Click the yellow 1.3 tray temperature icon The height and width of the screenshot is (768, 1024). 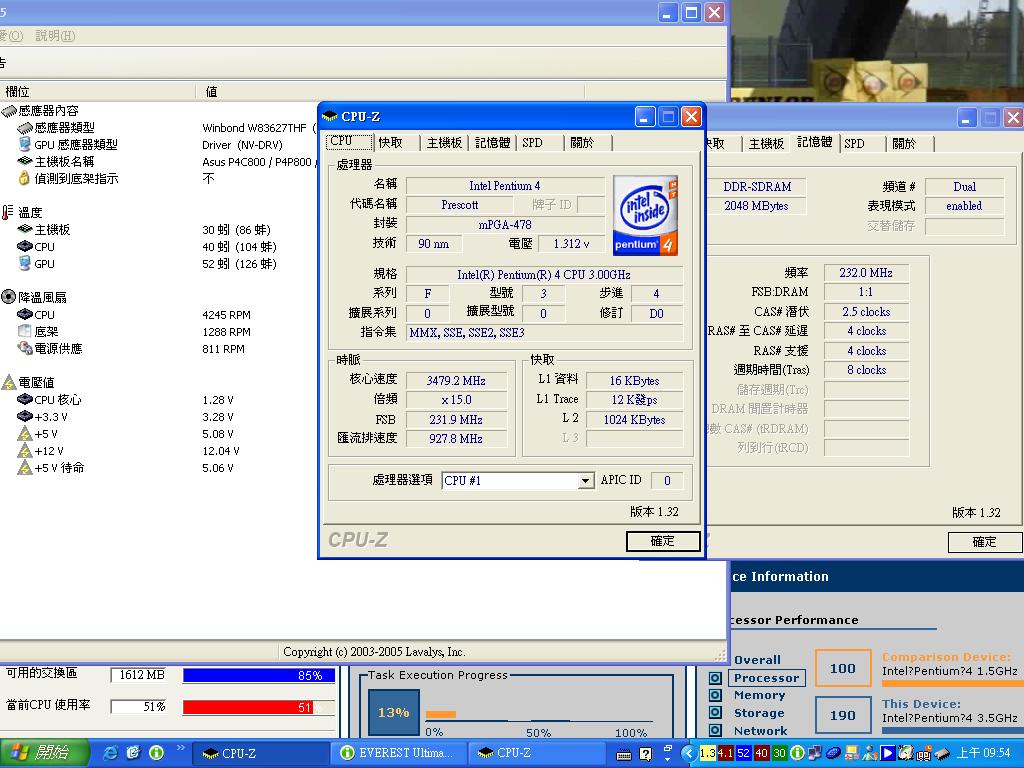click(x=708, y=753)
